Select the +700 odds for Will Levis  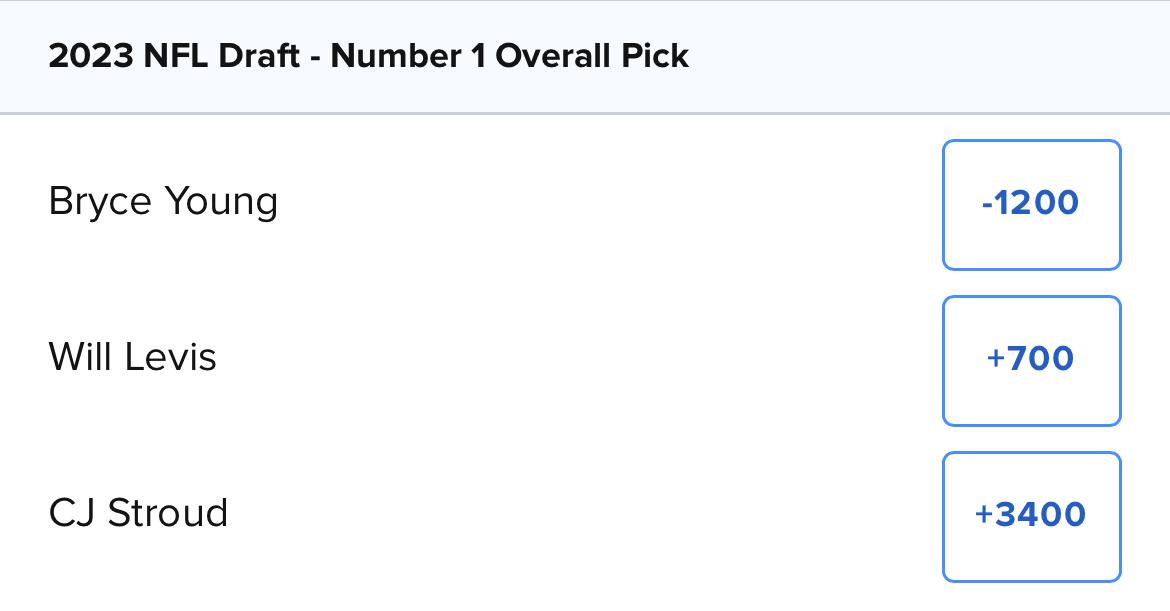(1031, 360)
